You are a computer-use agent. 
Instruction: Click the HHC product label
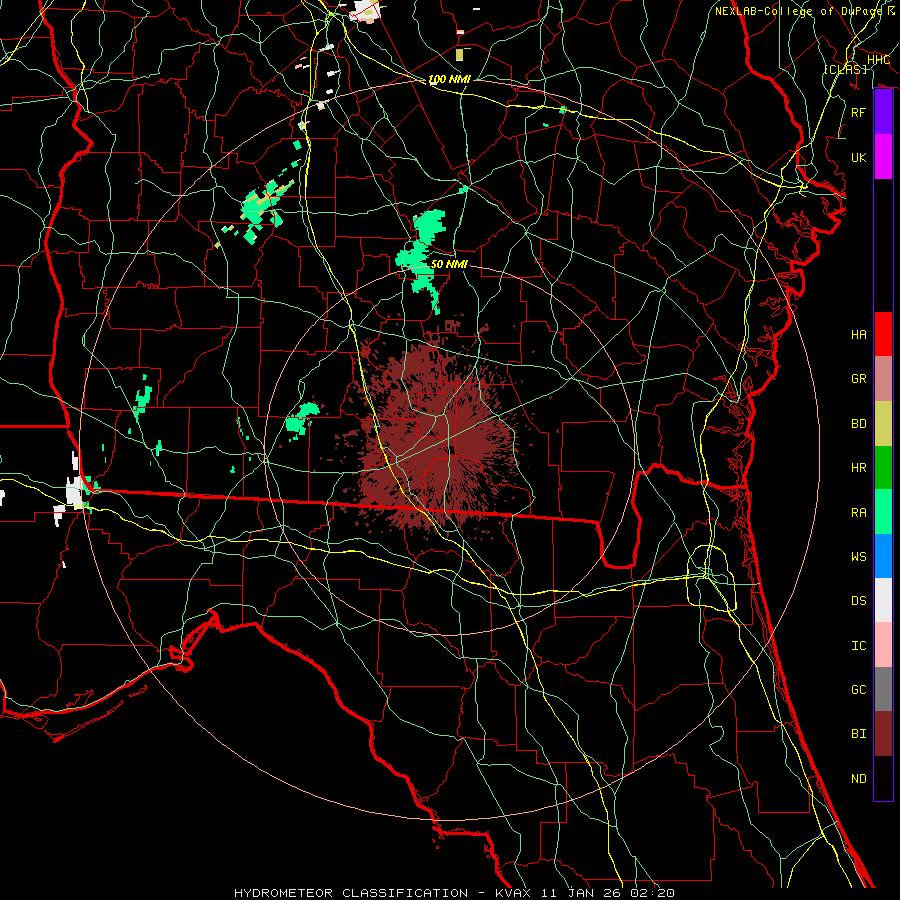coord(878,60)
